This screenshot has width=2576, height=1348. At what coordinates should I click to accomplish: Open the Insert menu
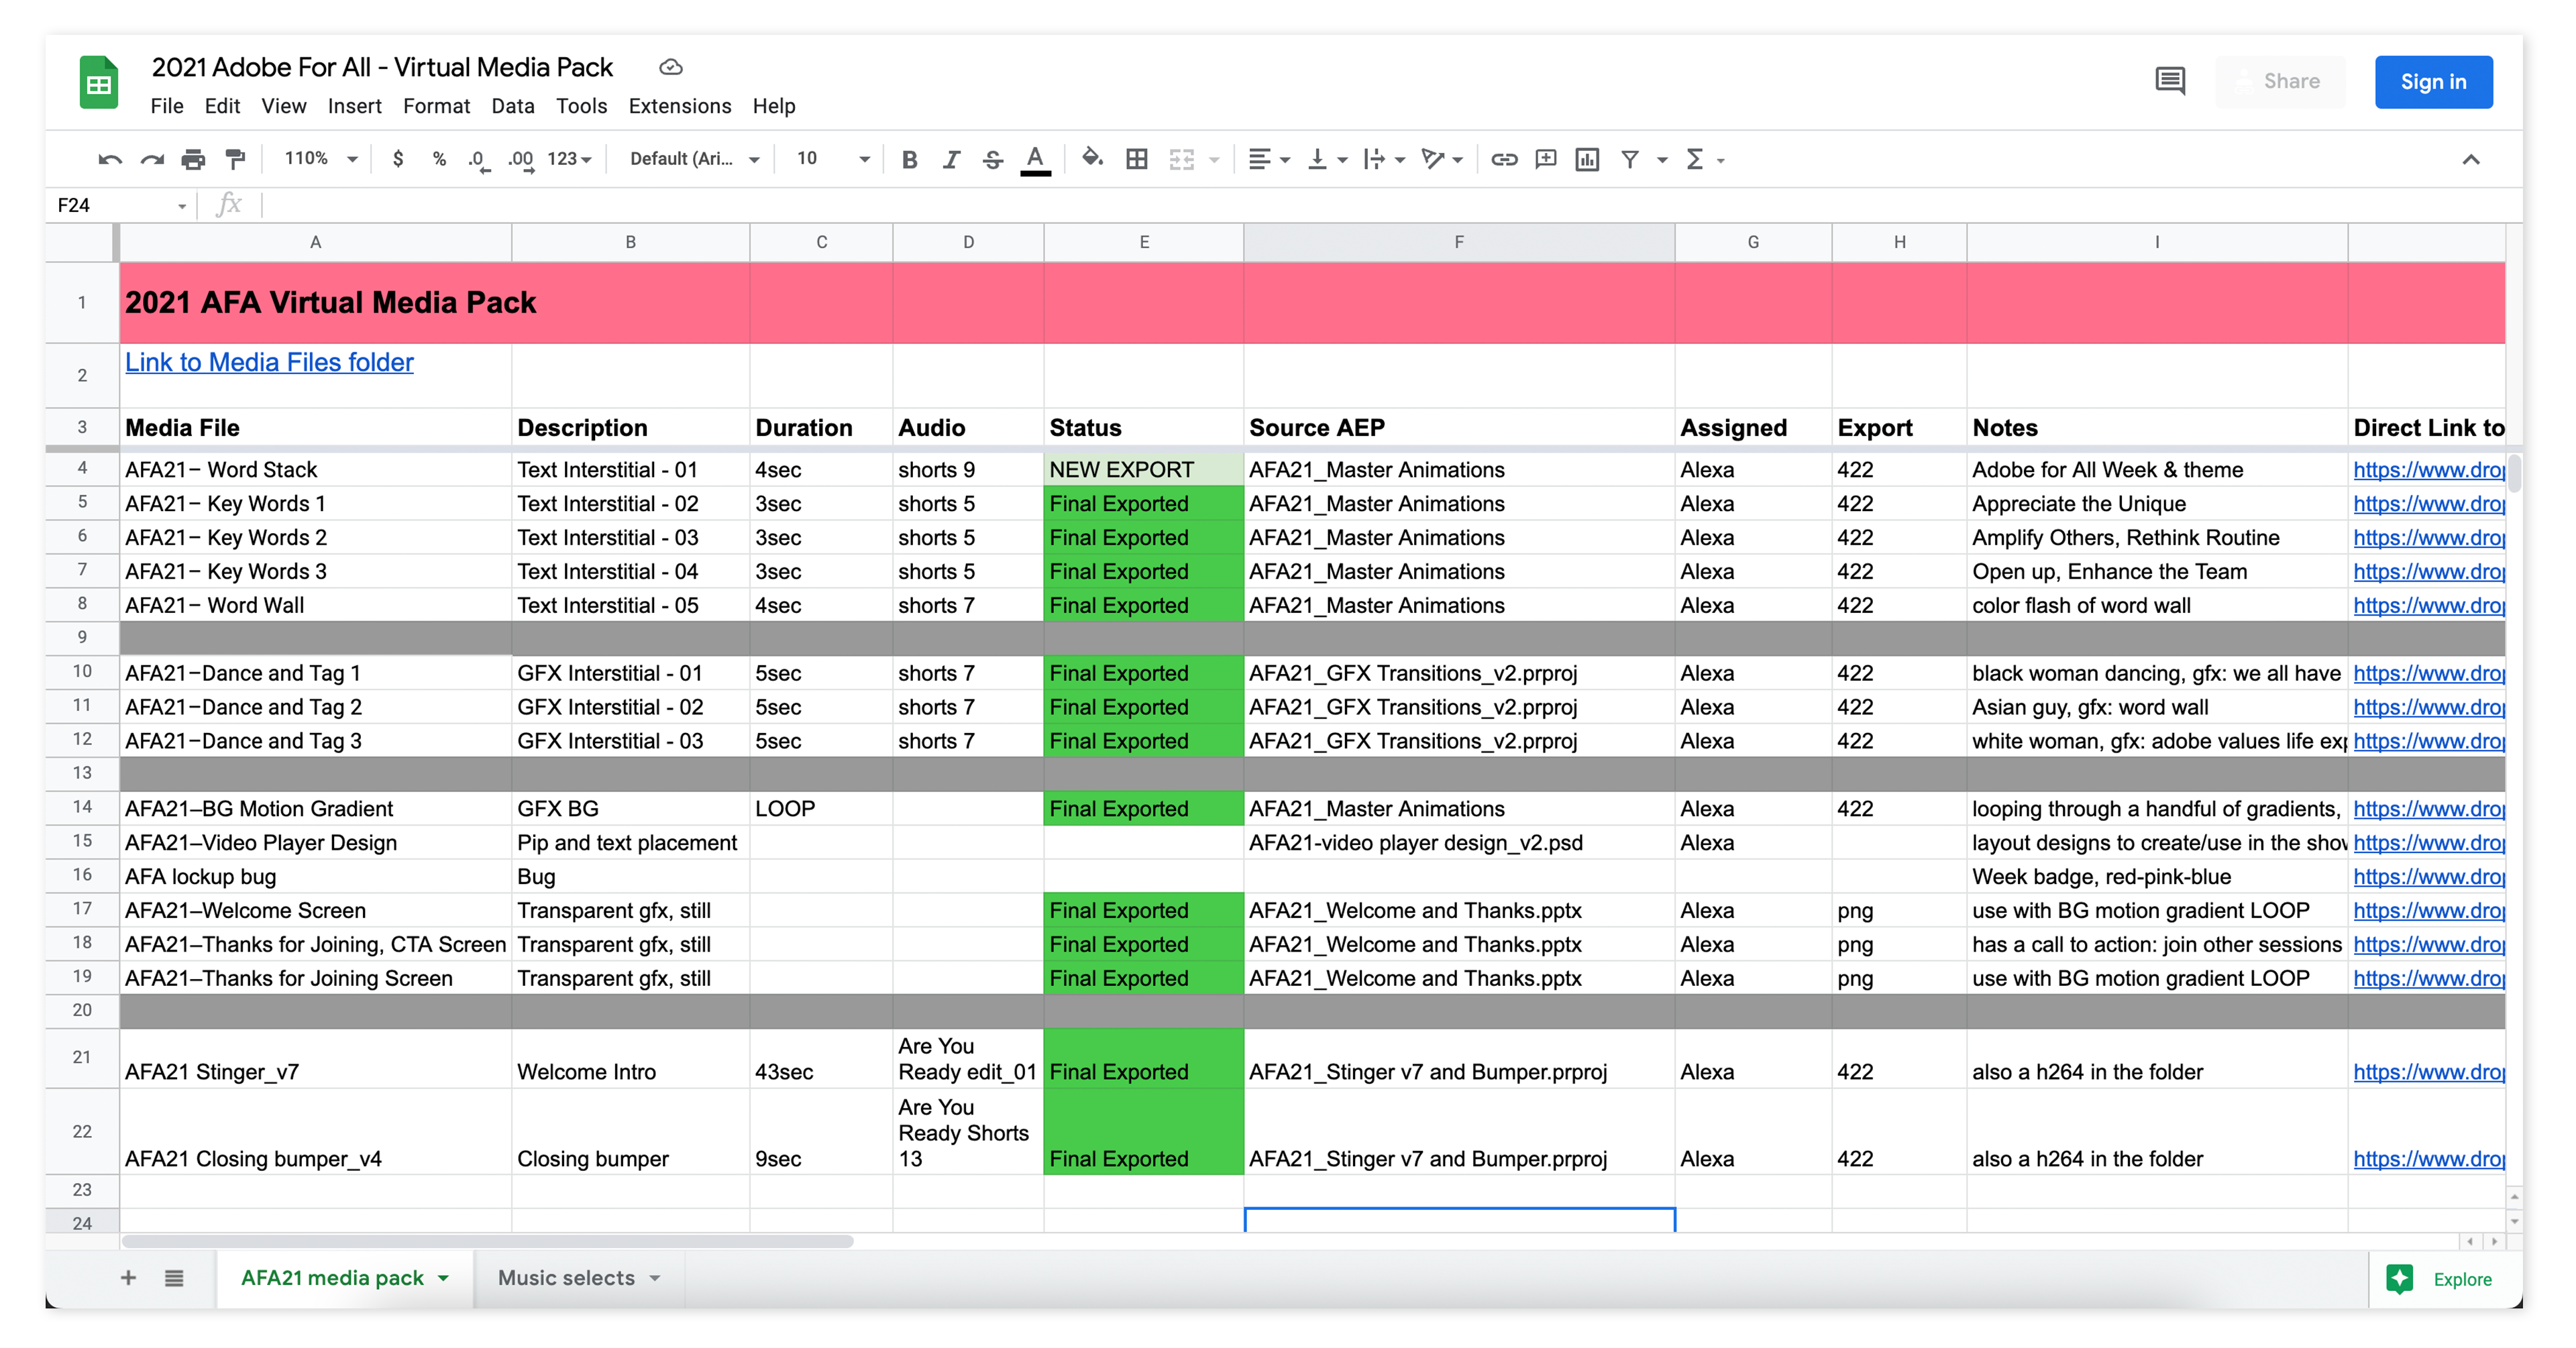[354, 106]
